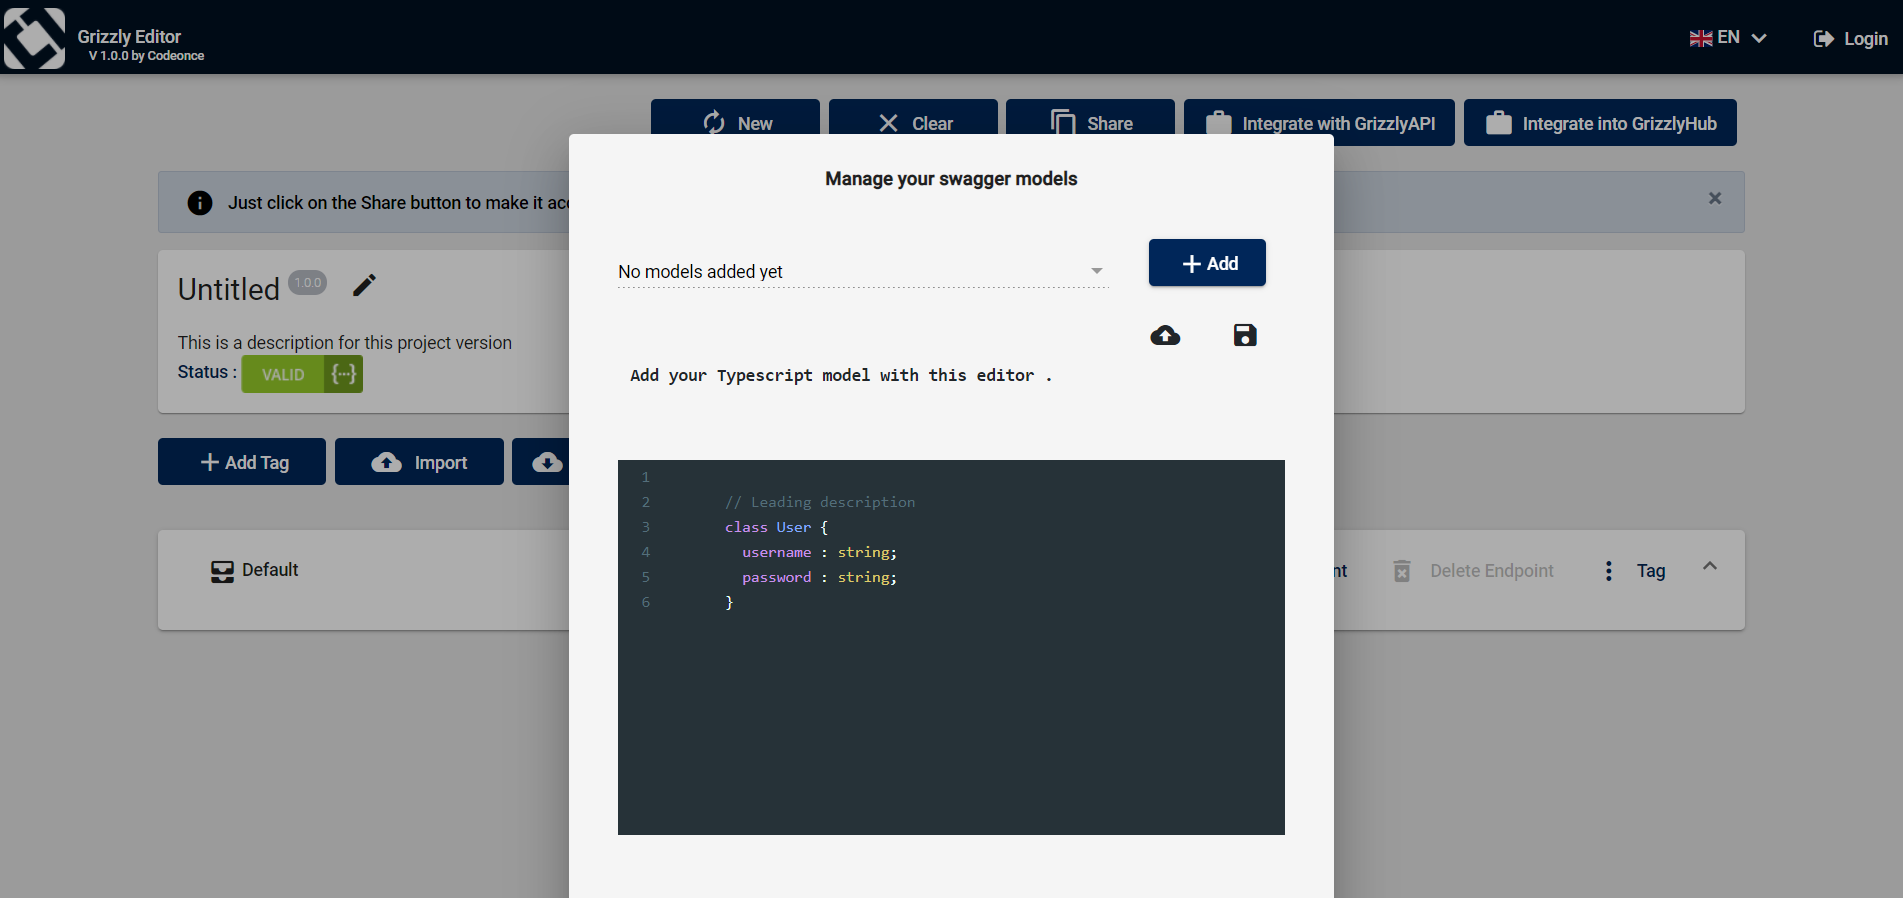Click the VALID status badge

pyautogui.click(x=282, y=375)
